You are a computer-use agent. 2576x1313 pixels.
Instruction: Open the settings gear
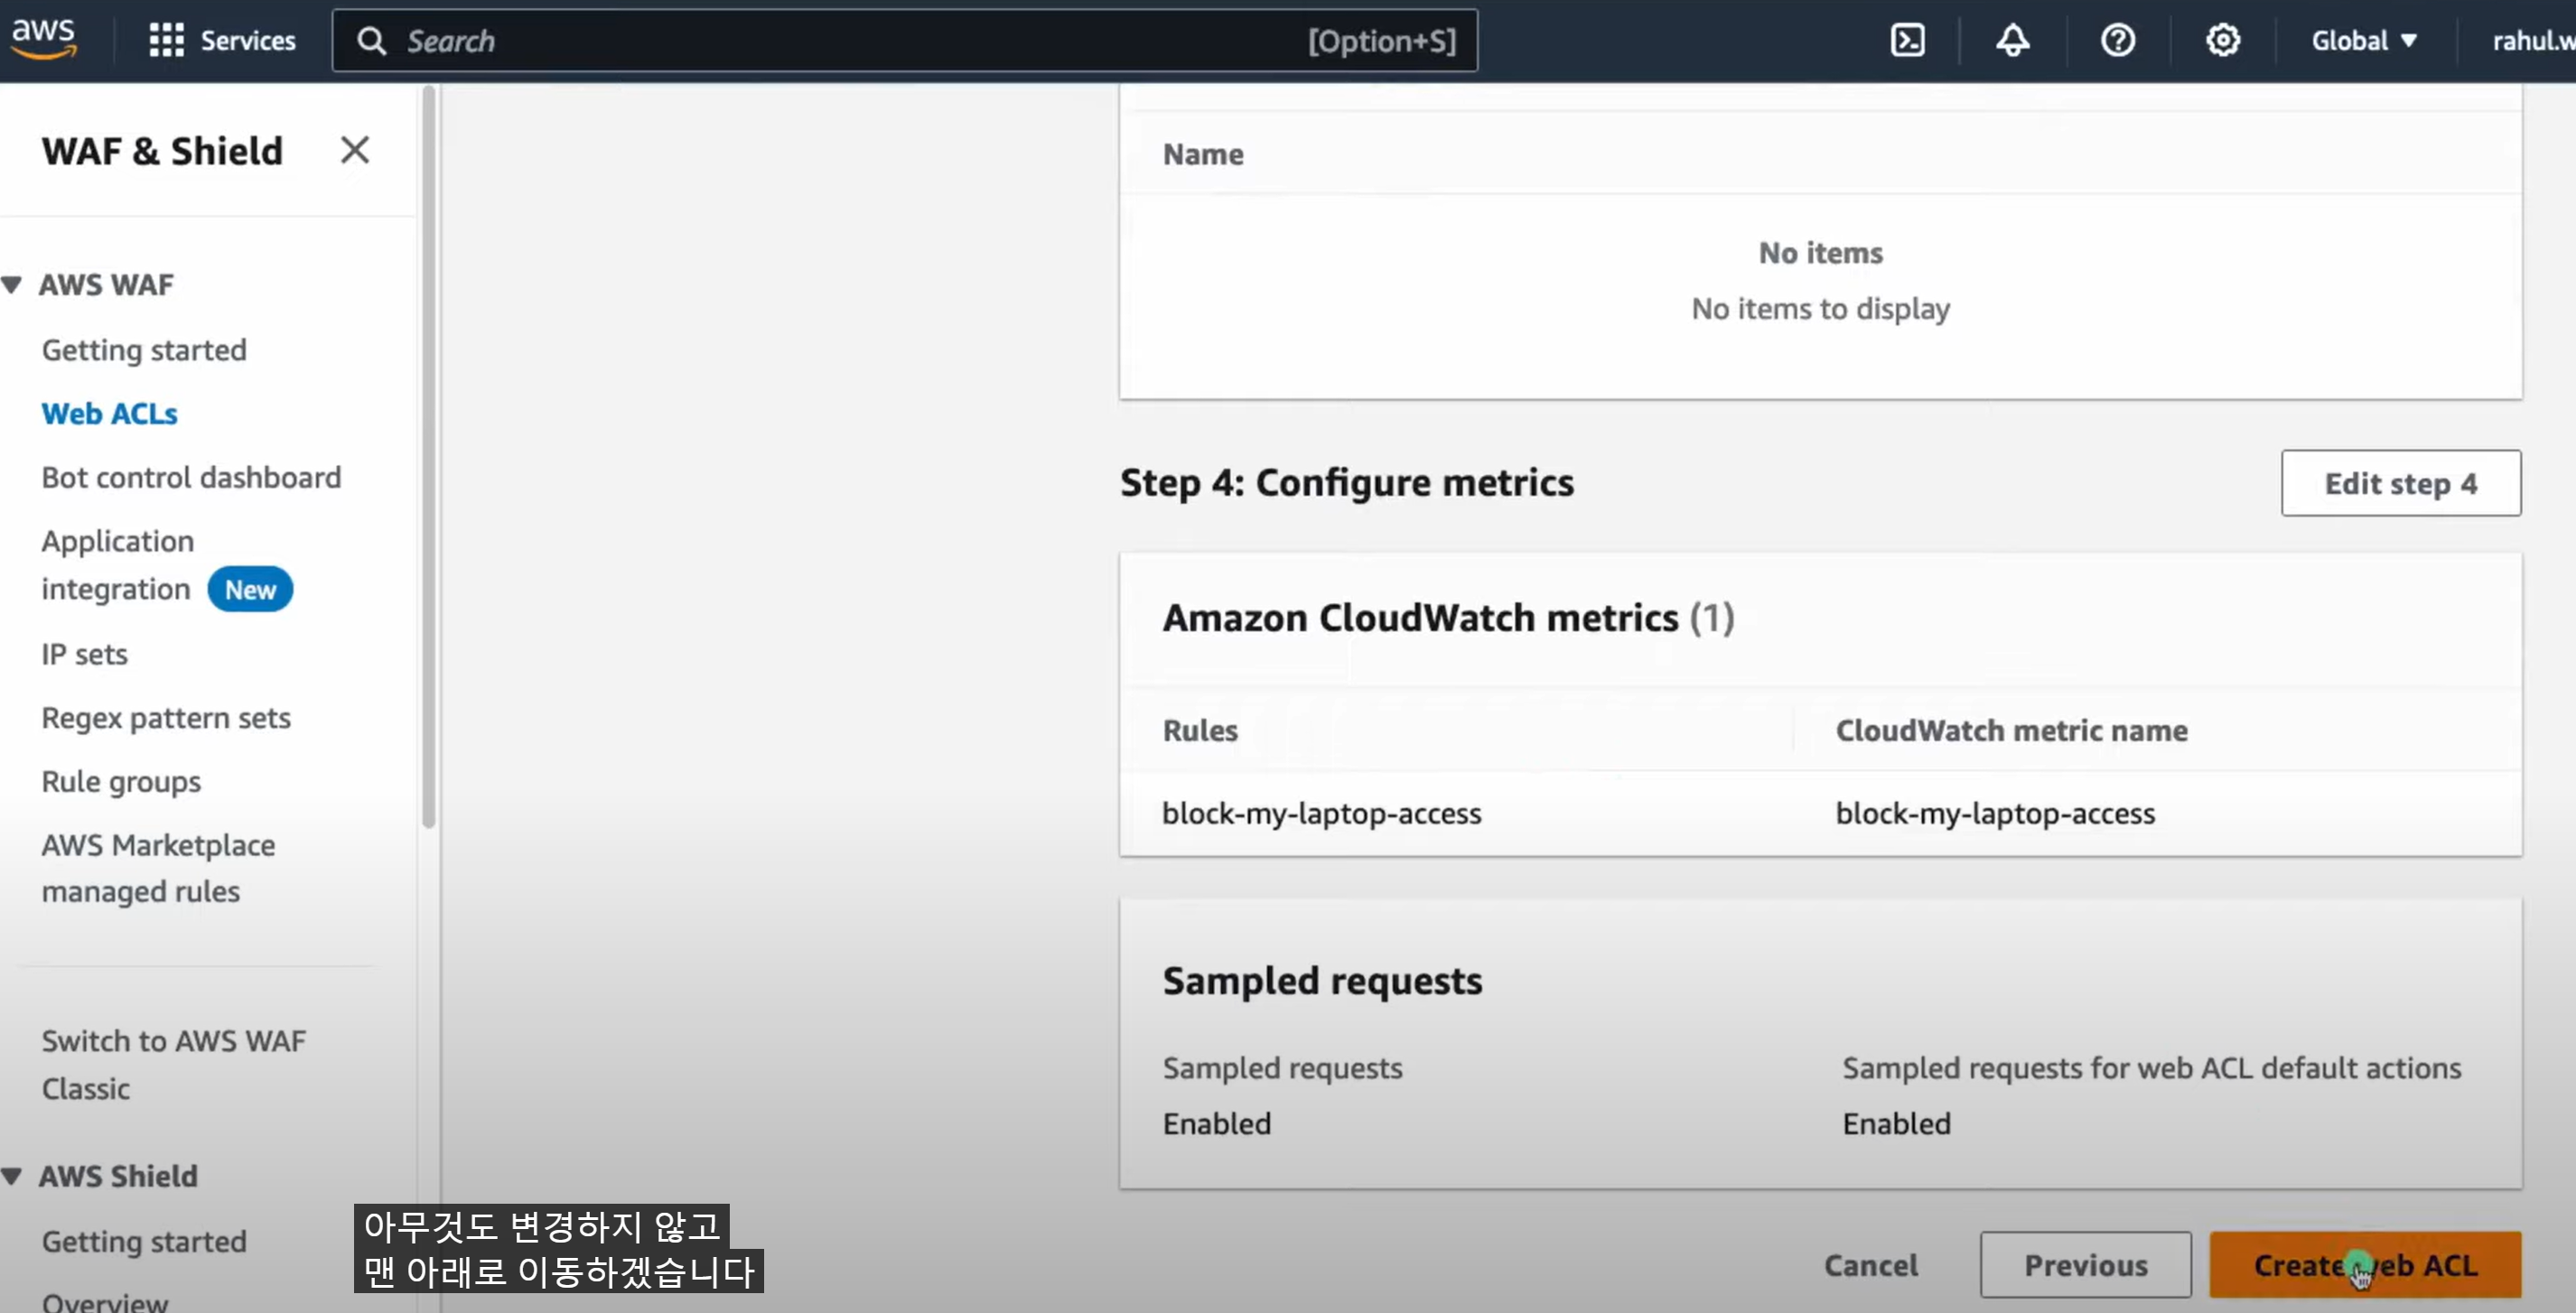click(2222, 40)
